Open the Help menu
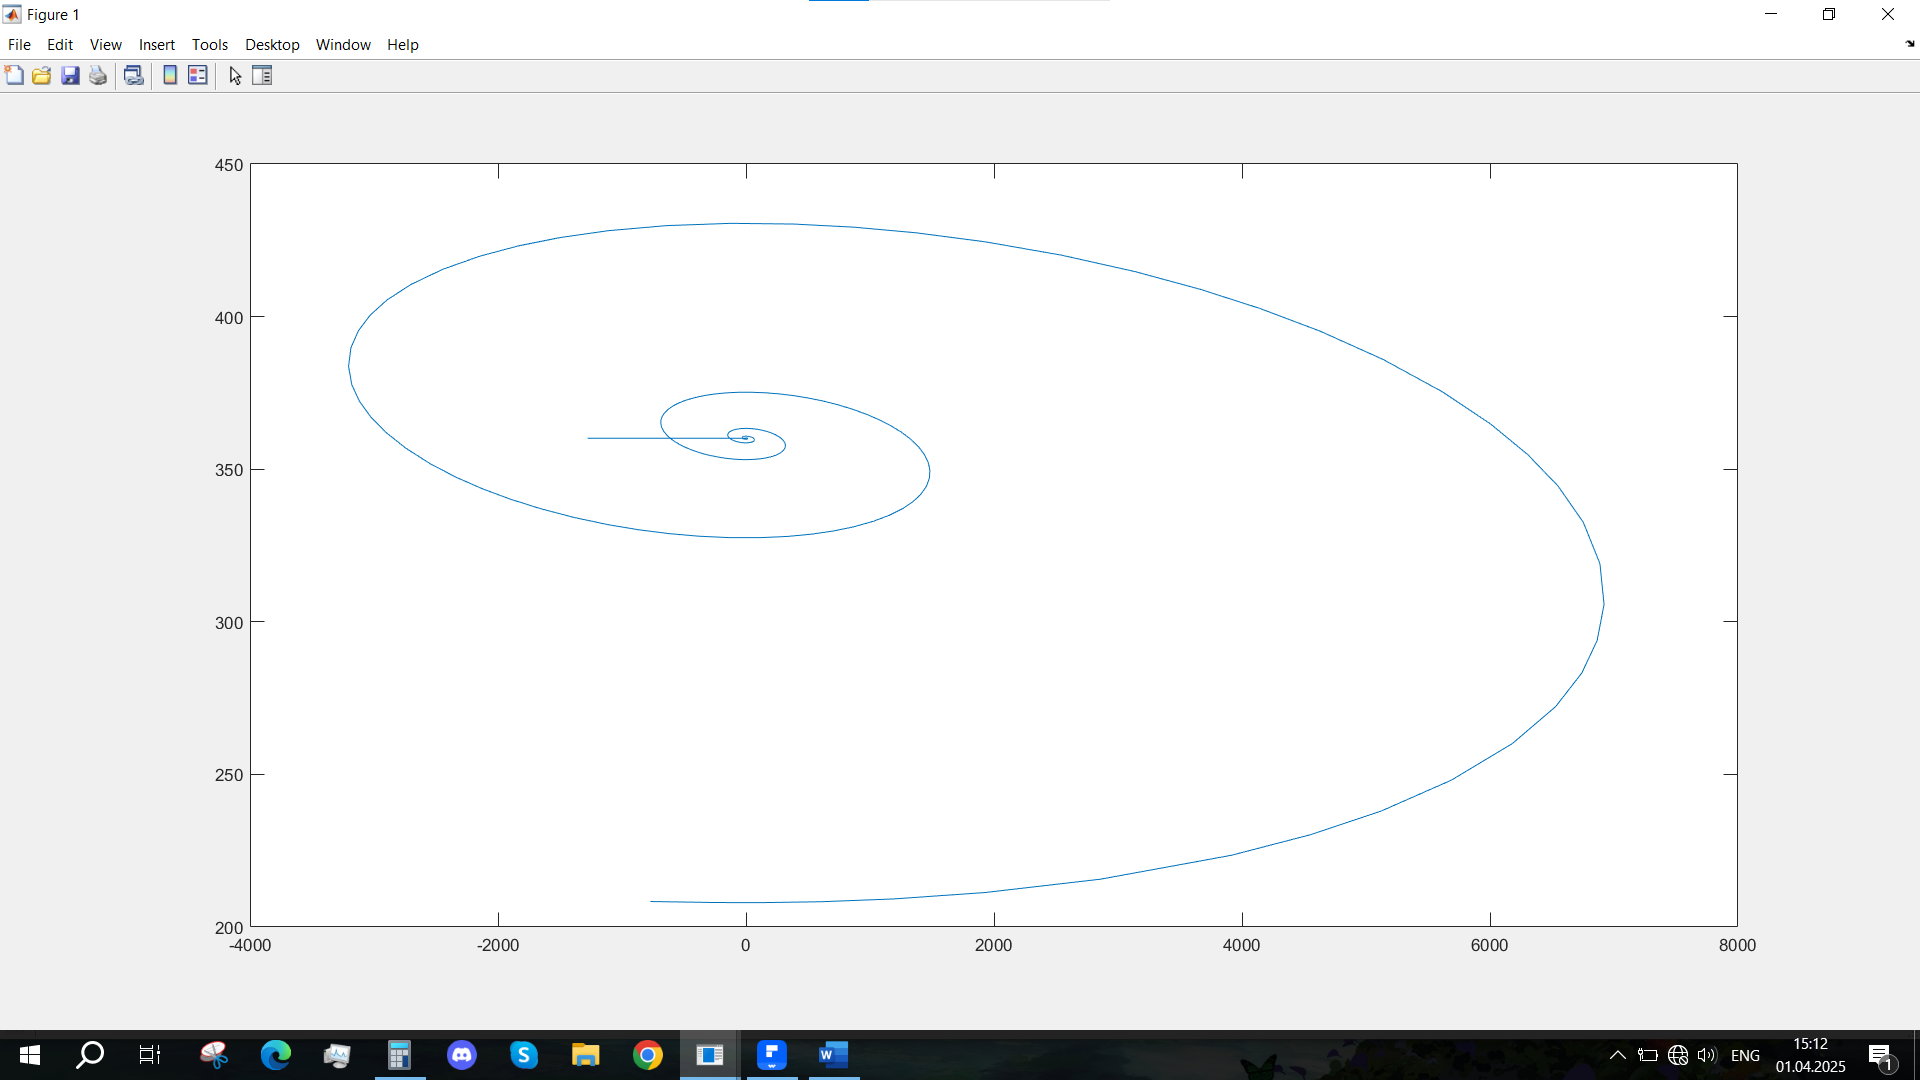The height and width of the screenshot is (1080, 1920). [403, 45]
